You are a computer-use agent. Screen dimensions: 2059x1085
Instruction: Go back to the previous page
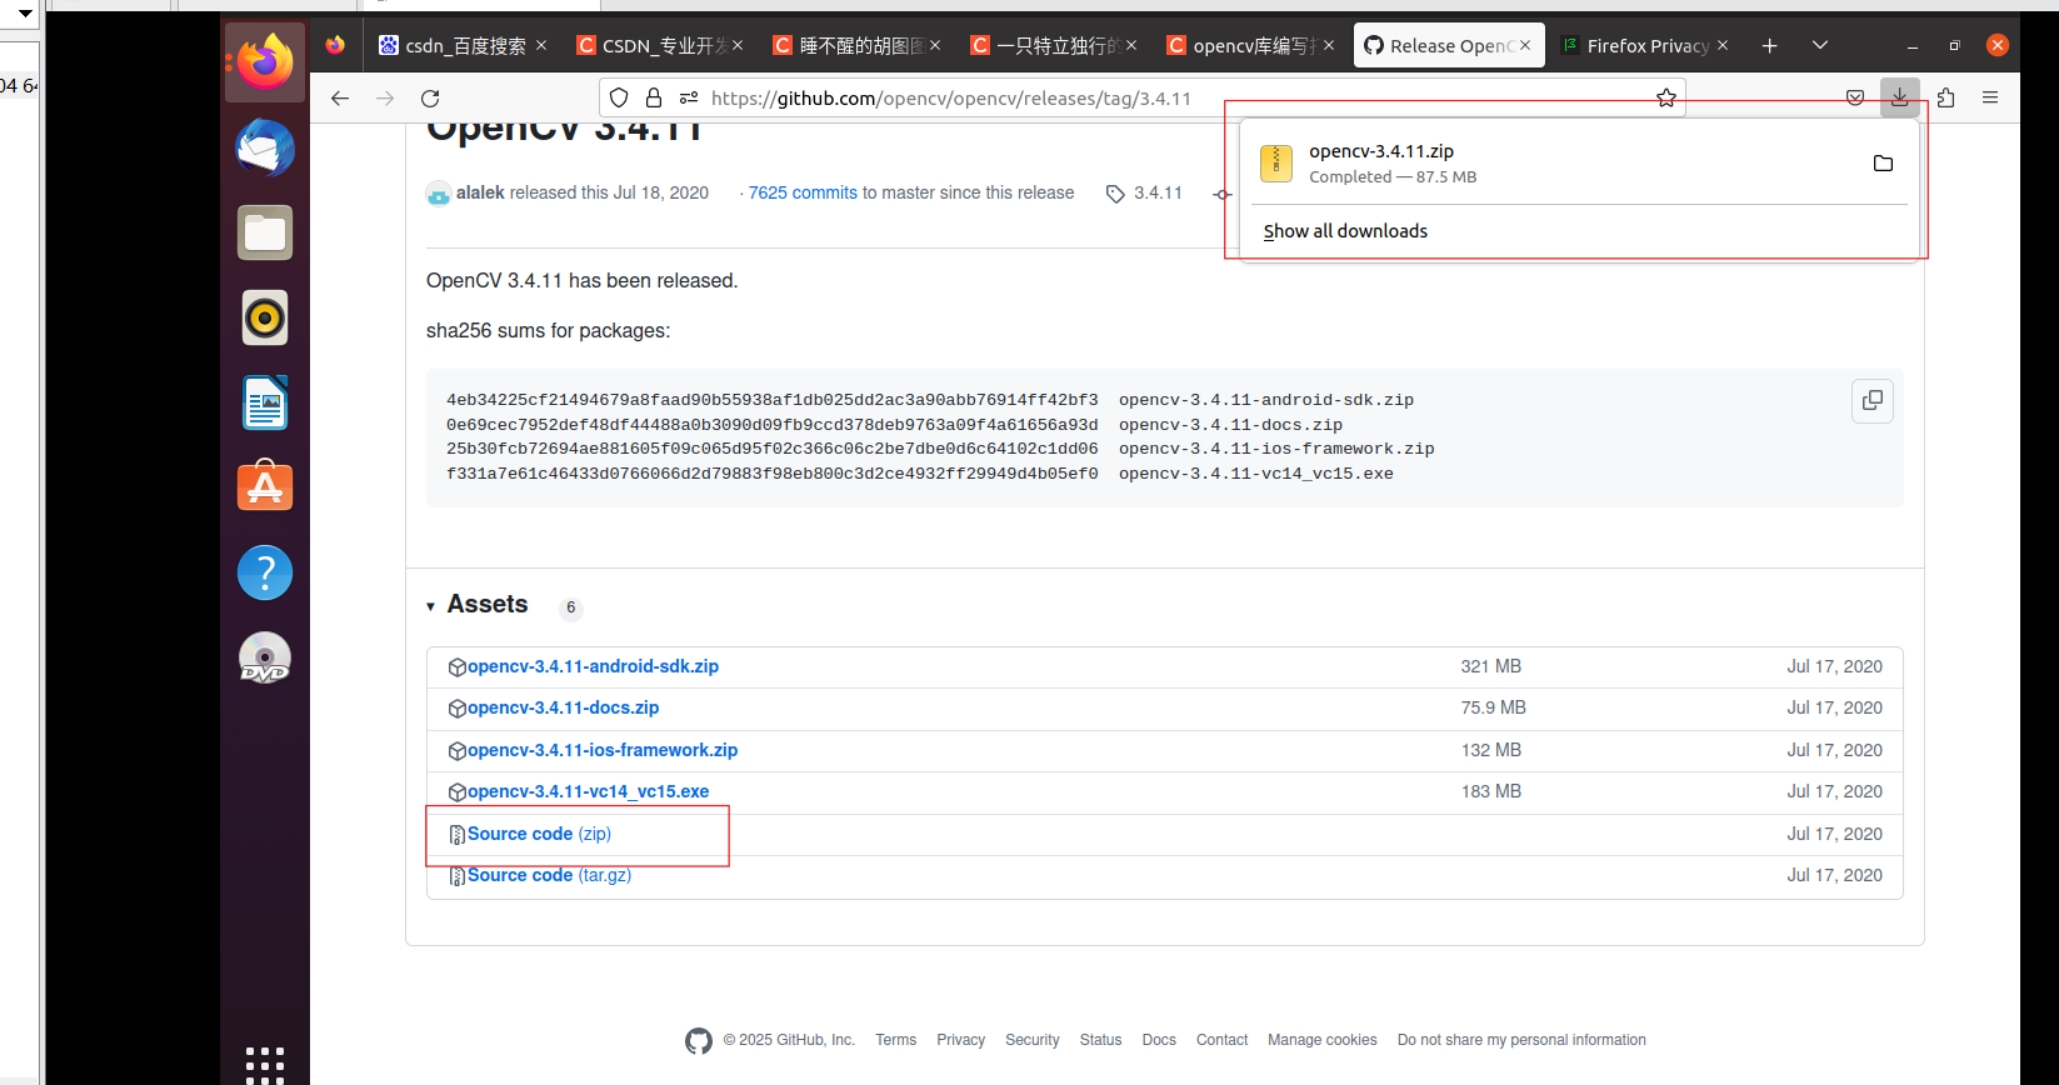click(x=340, y=98)
